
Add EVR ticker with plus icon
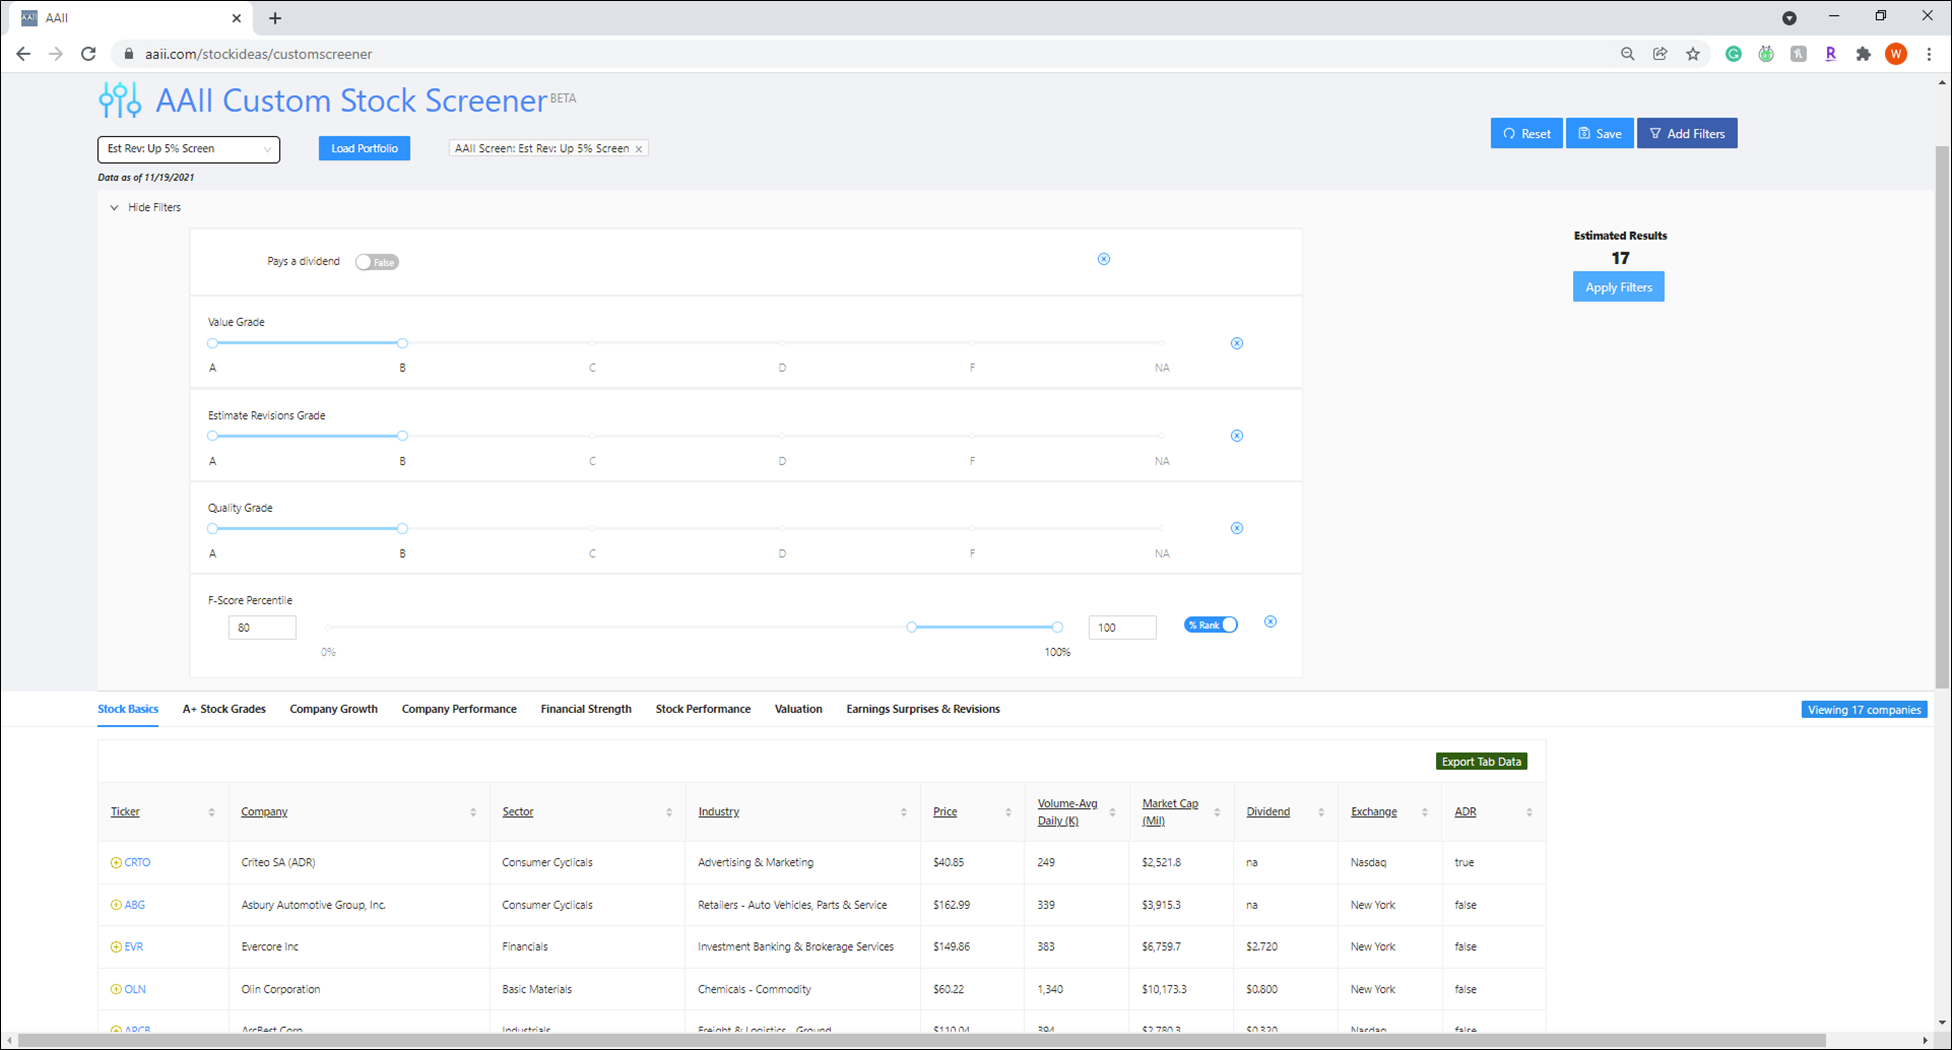[x=116, y=947]
